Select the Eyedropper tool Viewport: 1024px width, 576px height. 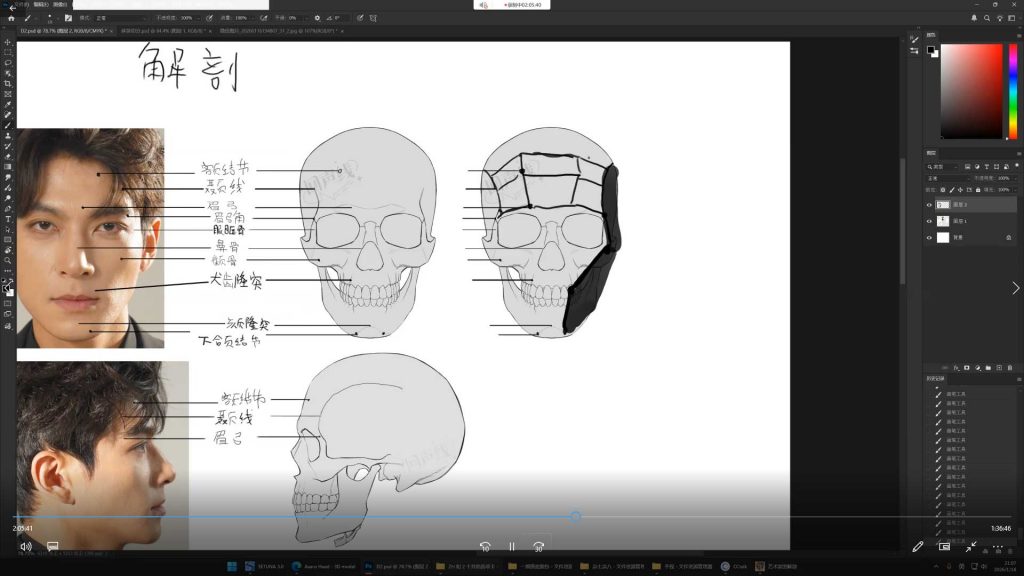[8, 104]
